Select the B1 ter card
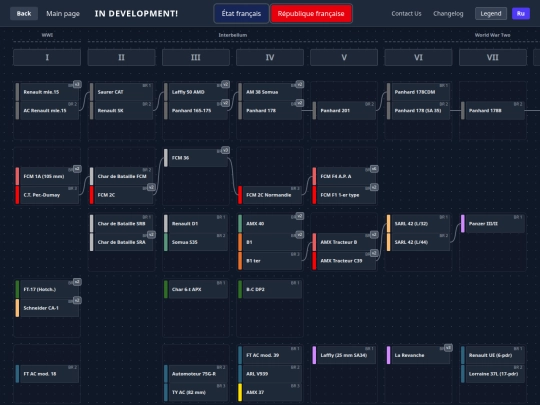The width and height of the screenshot is (540, 405). [270, 261]
